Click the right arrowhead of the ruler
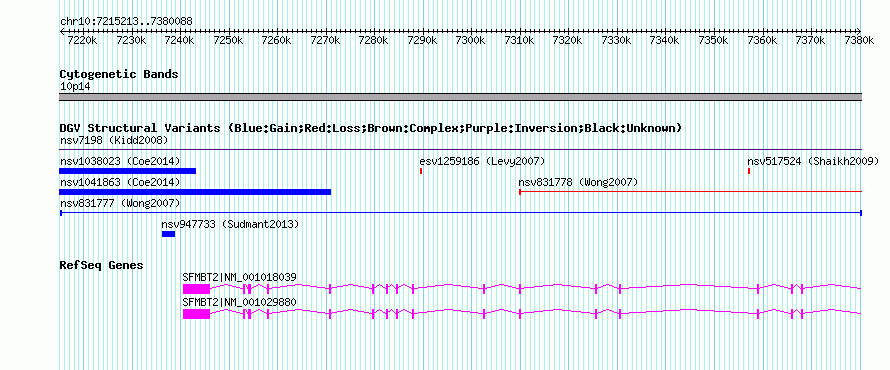Screen dimensions: 890x370 [859, 31]
